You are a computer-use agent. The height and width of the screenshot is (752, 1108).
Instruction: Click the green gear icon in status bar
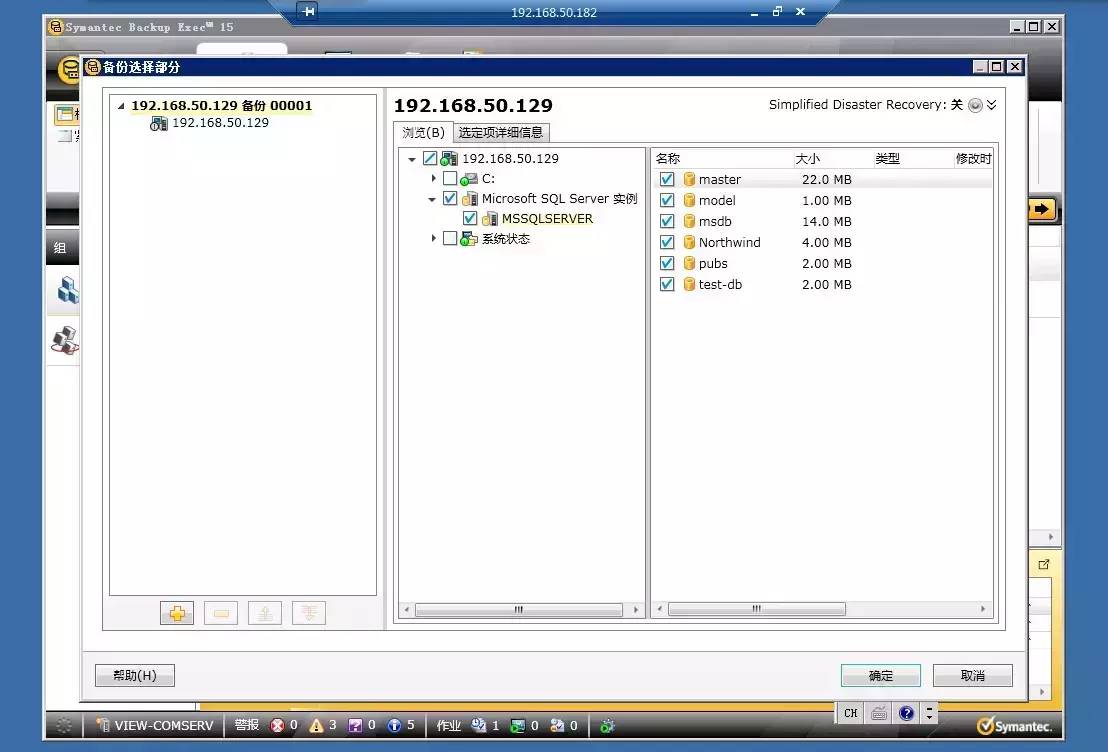607,726
